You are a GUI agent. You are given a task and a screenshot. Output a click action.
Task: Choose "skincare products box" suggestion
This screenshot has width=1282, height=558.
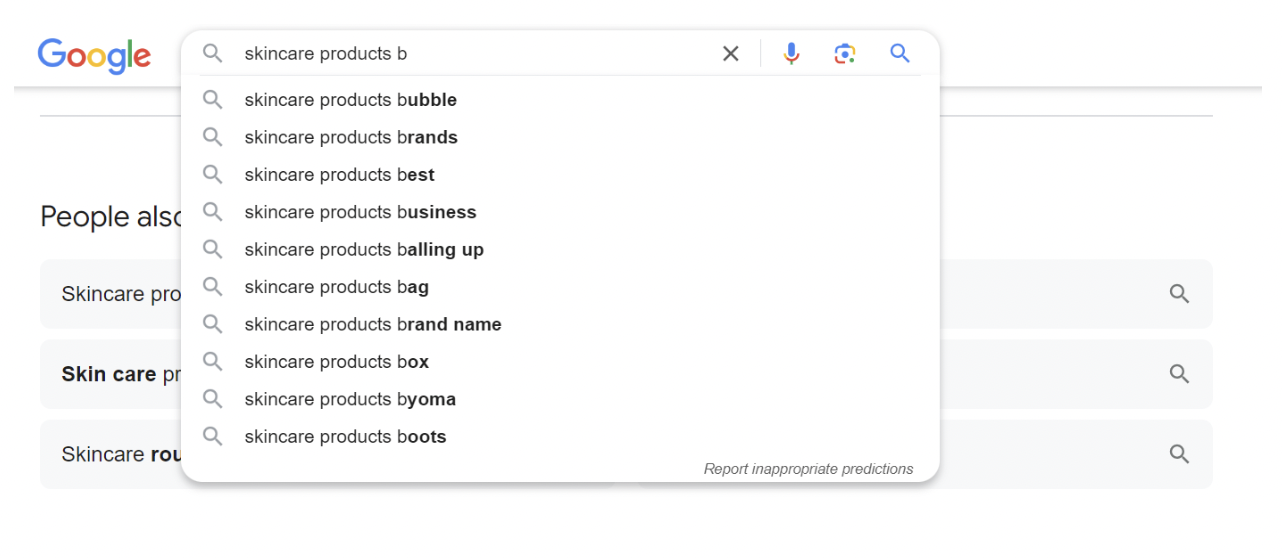[336, 362]
